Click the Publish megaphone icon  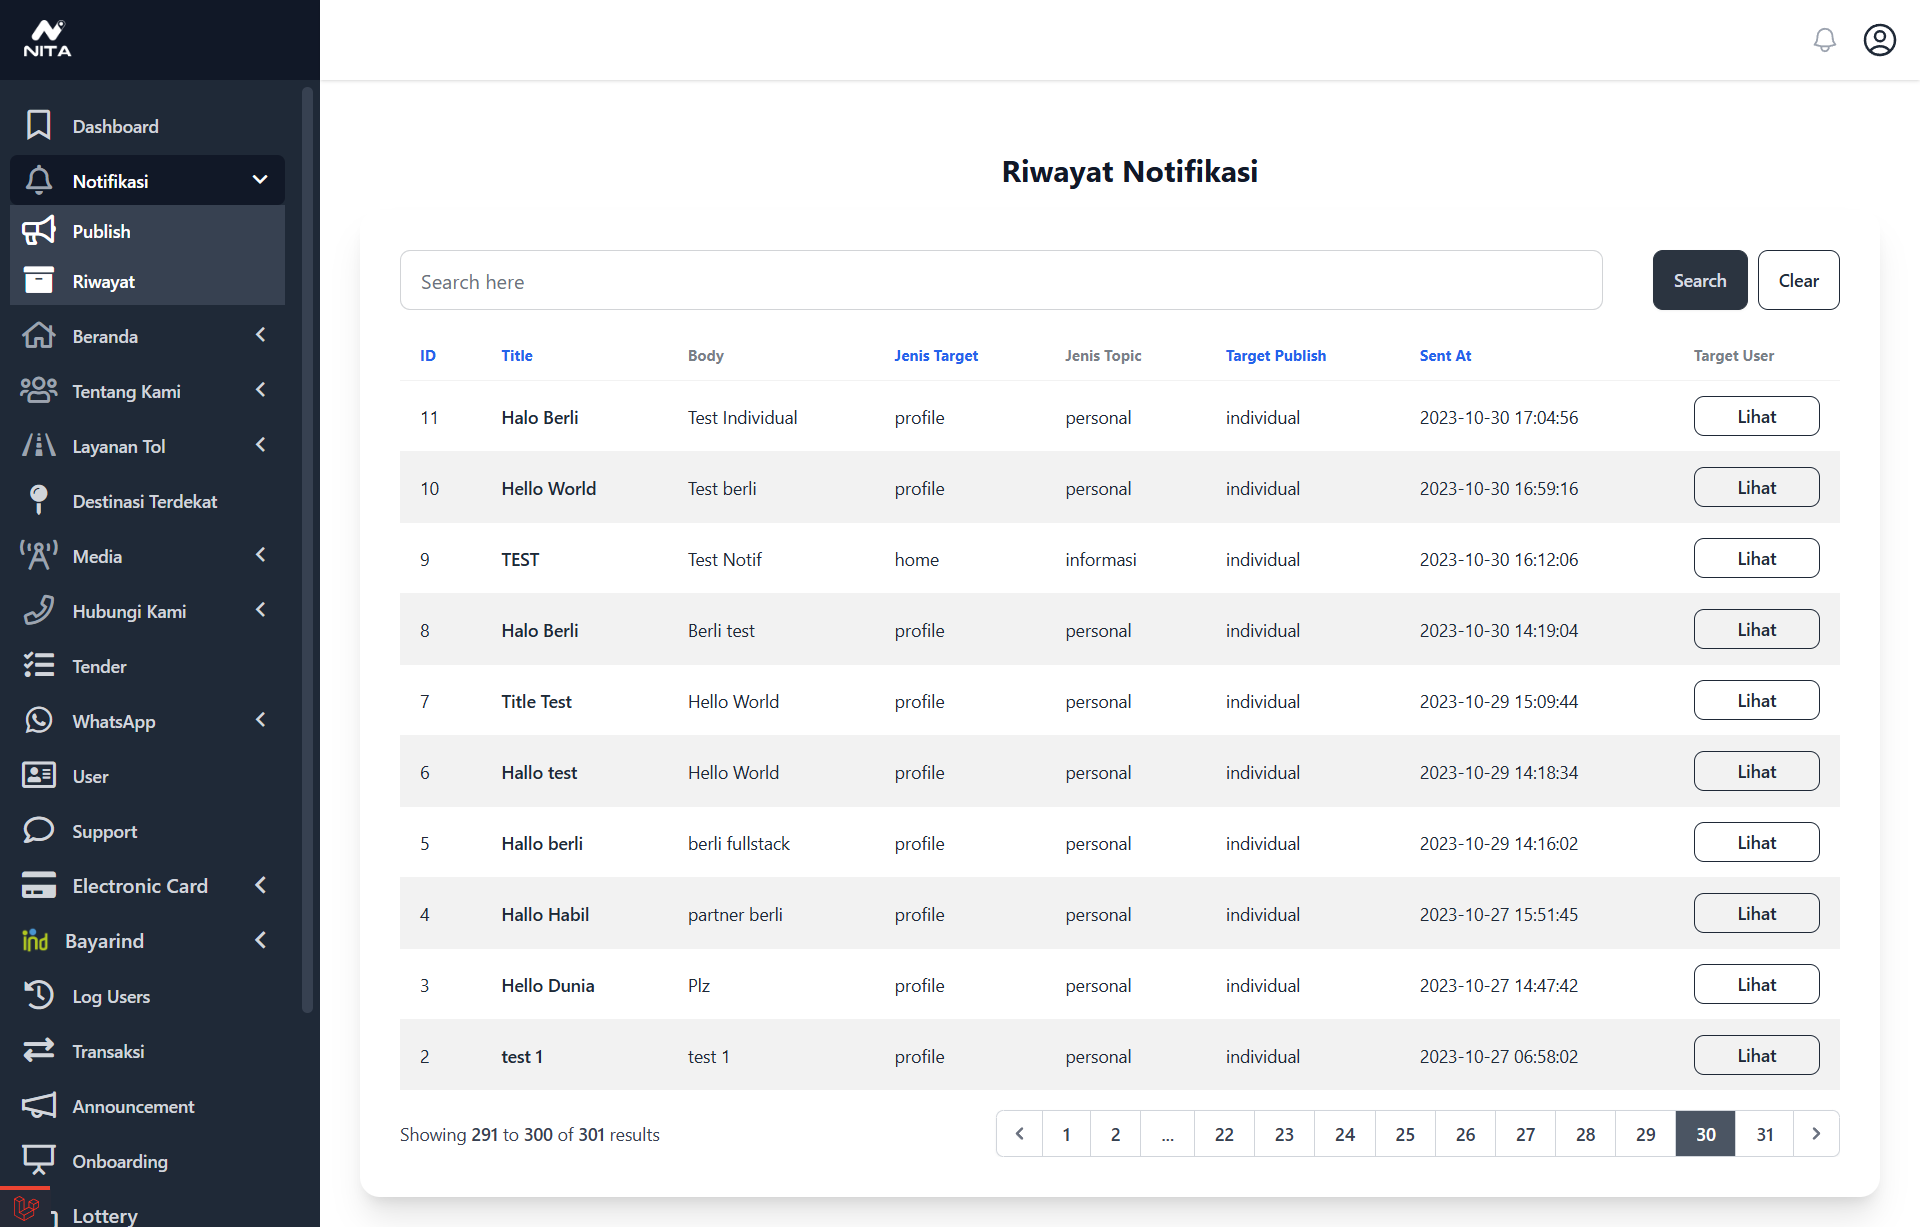point(38,231)
